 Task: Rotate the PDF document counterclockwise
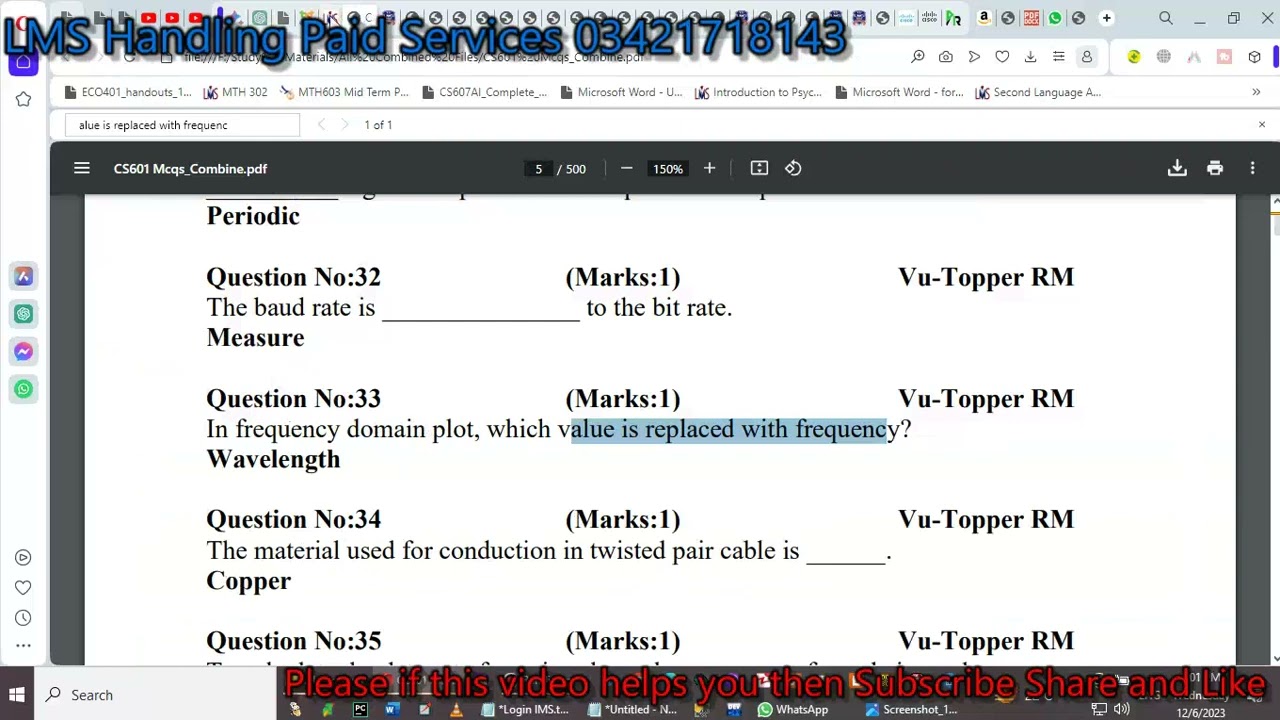click(793, 168)
